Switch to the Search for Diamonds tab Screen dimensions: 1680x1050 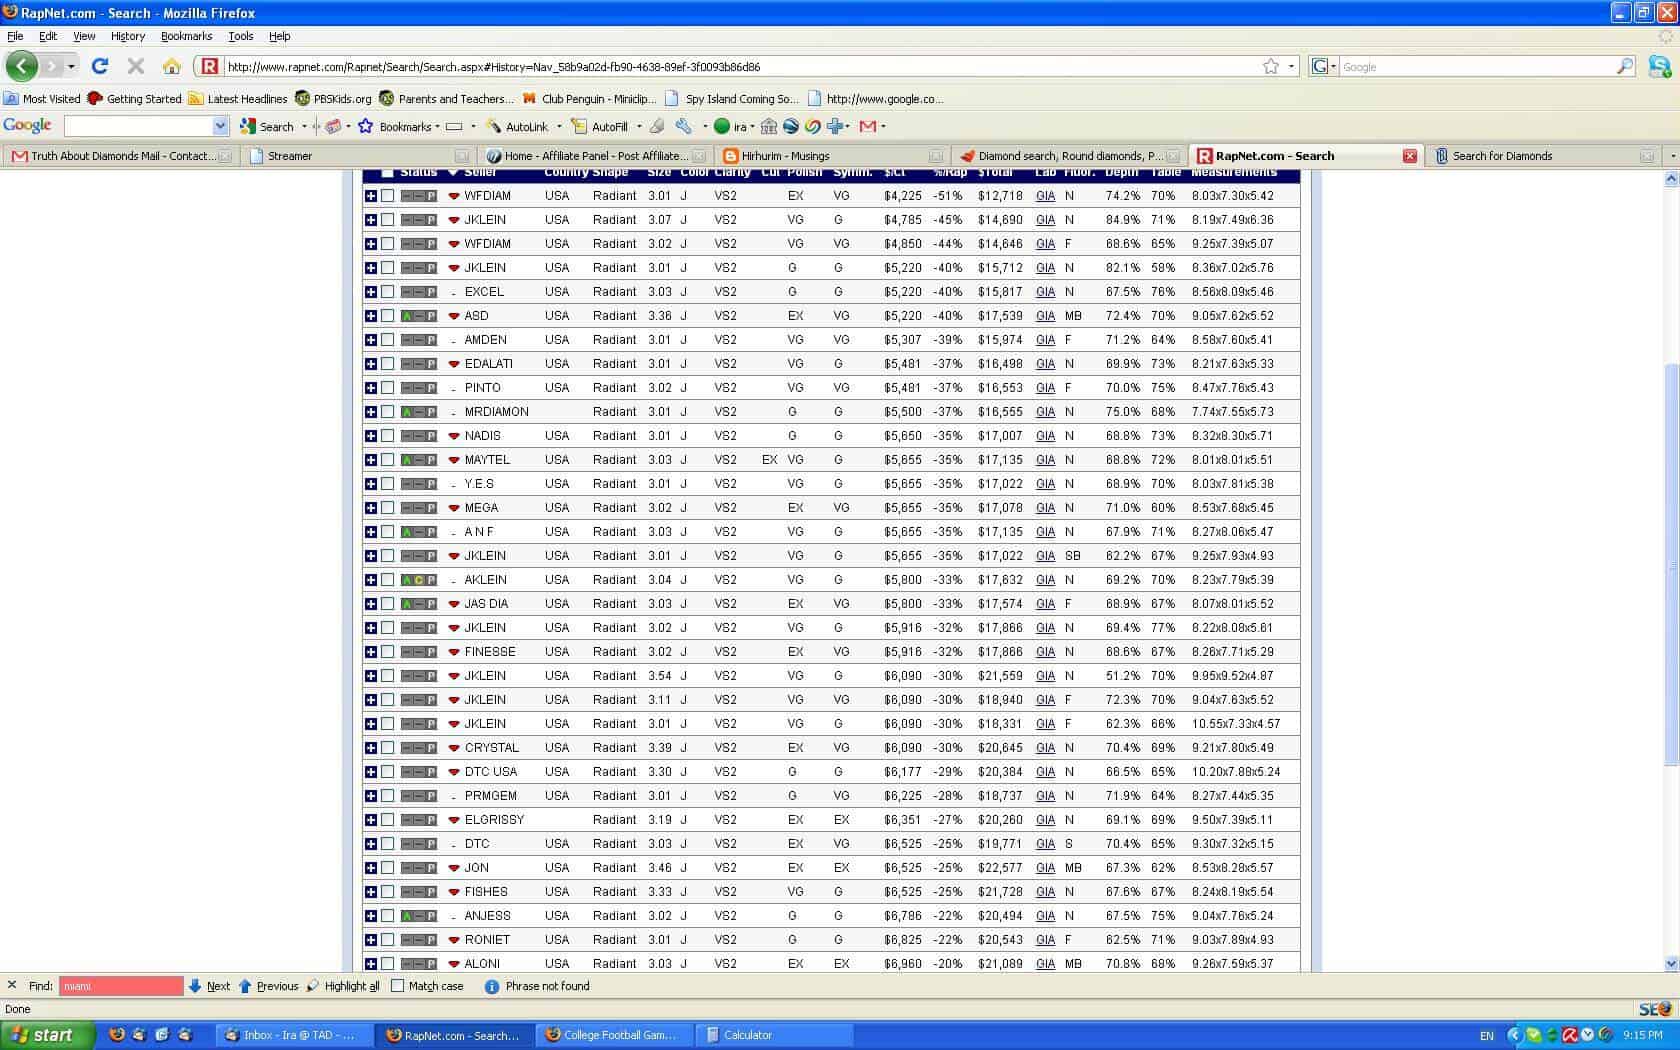[1543, 156]
